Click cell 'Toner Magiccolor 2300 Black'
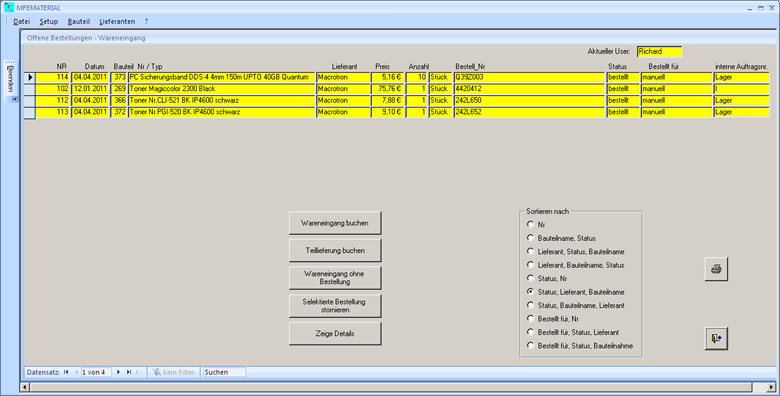Viewport: 780px width, 396px height. pos(221,89)
